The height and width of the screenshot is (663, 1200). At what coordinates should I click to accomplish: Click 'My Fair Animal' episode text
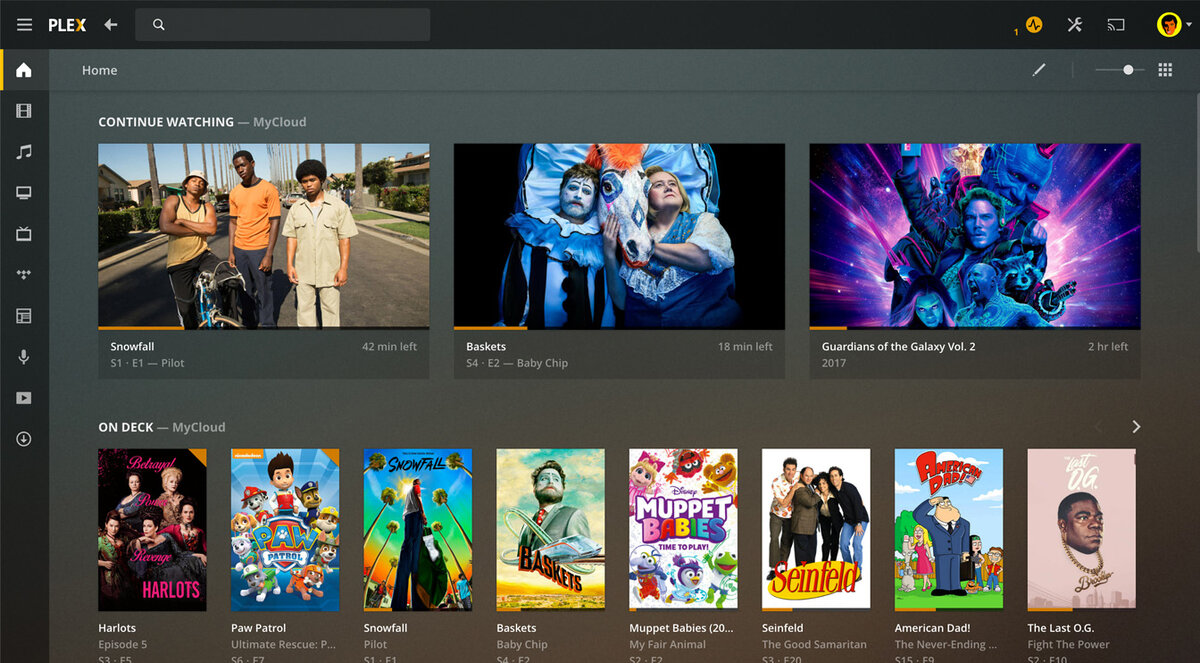click(667, 645)
